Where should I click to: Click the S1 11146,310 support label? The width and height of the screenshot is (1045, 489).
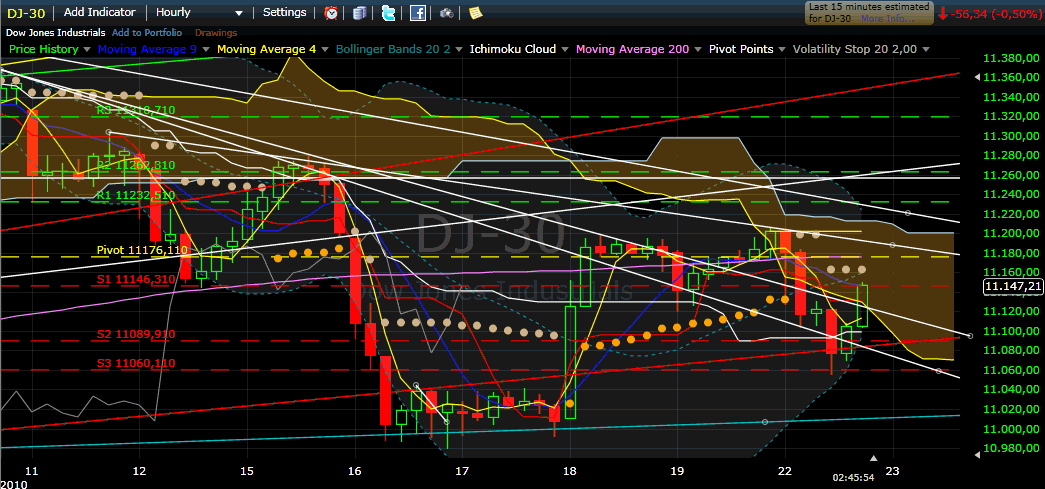[137, 280]
